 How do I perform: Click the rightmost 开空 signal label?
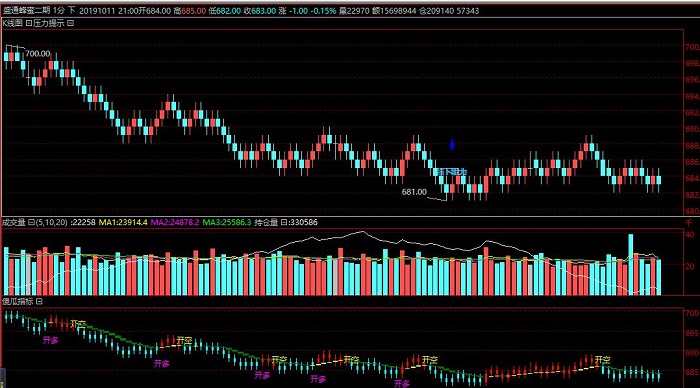(602, 359)
